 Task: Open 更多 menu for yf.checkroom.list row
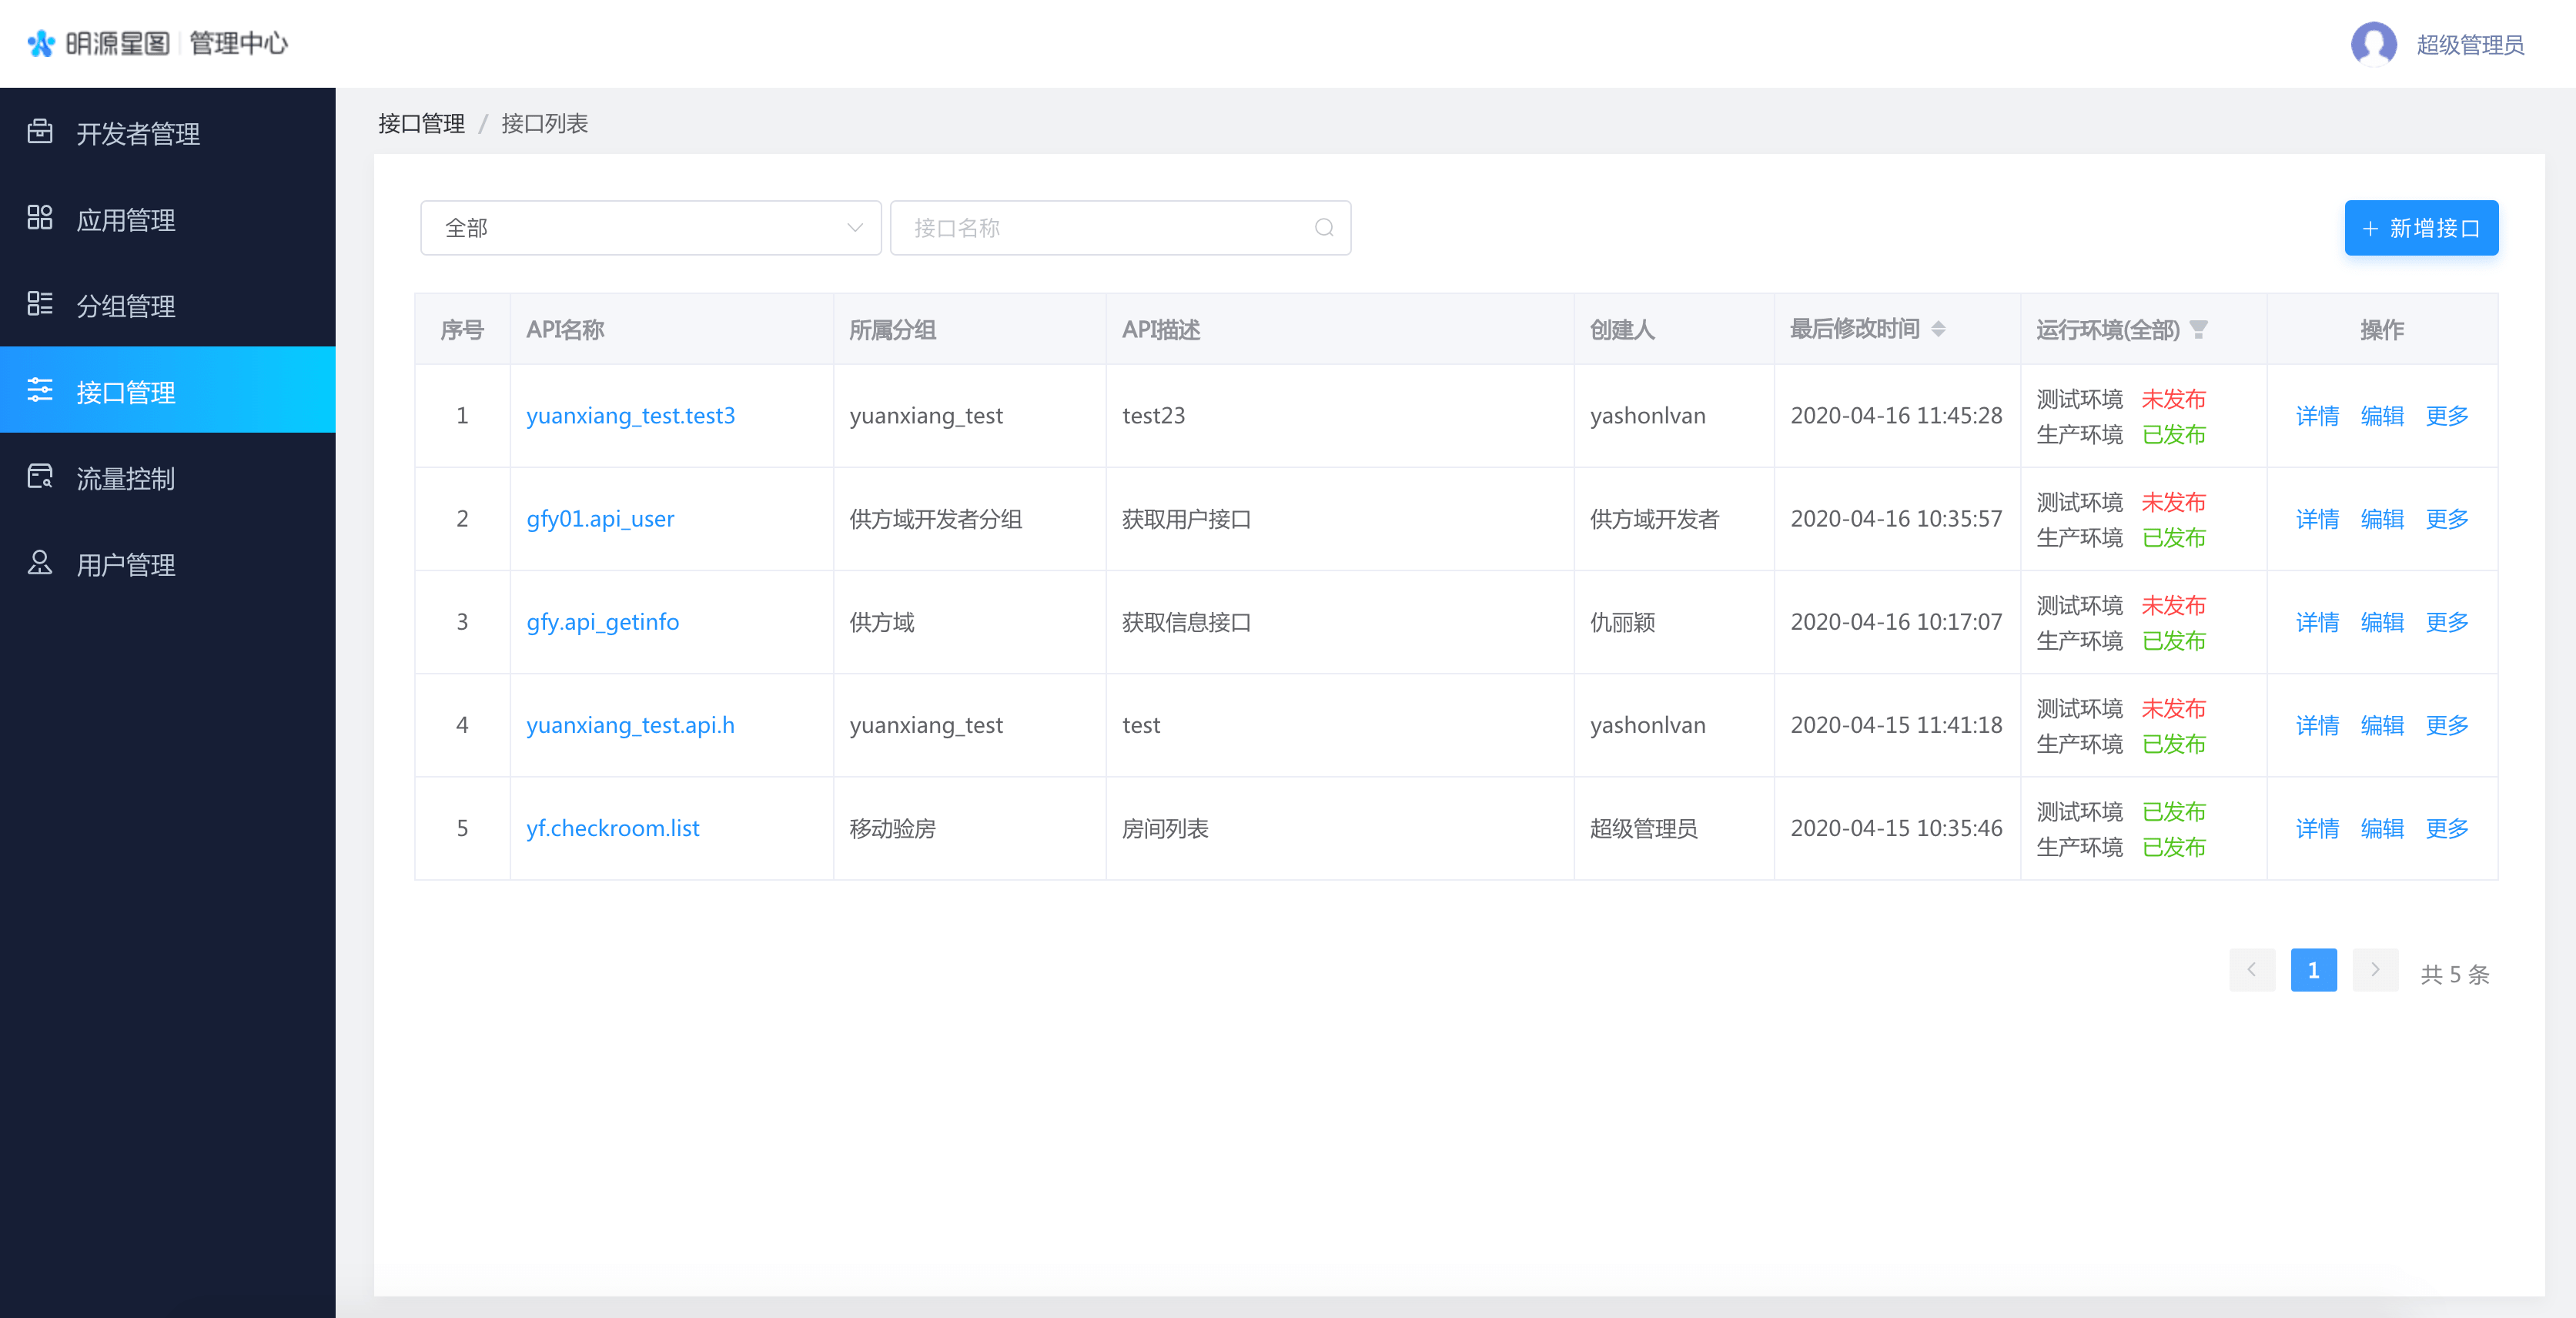pos(2446,828)
